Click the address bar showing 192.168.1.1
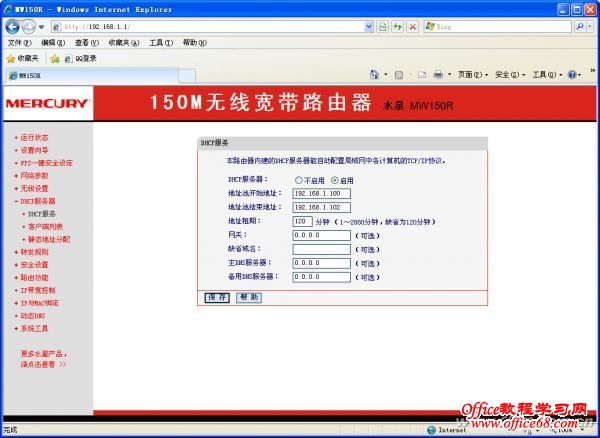600x438 pixels. click(x=209, y=27)
